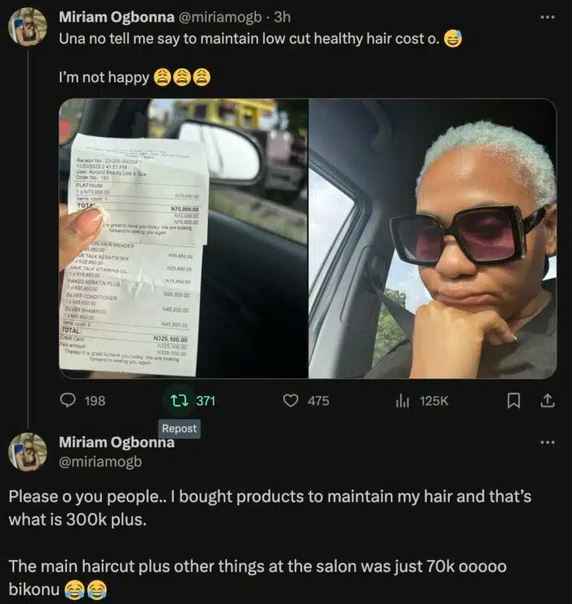Click the @miriamogb handle on first post
The image size is (572, 604).
point(220,17)
